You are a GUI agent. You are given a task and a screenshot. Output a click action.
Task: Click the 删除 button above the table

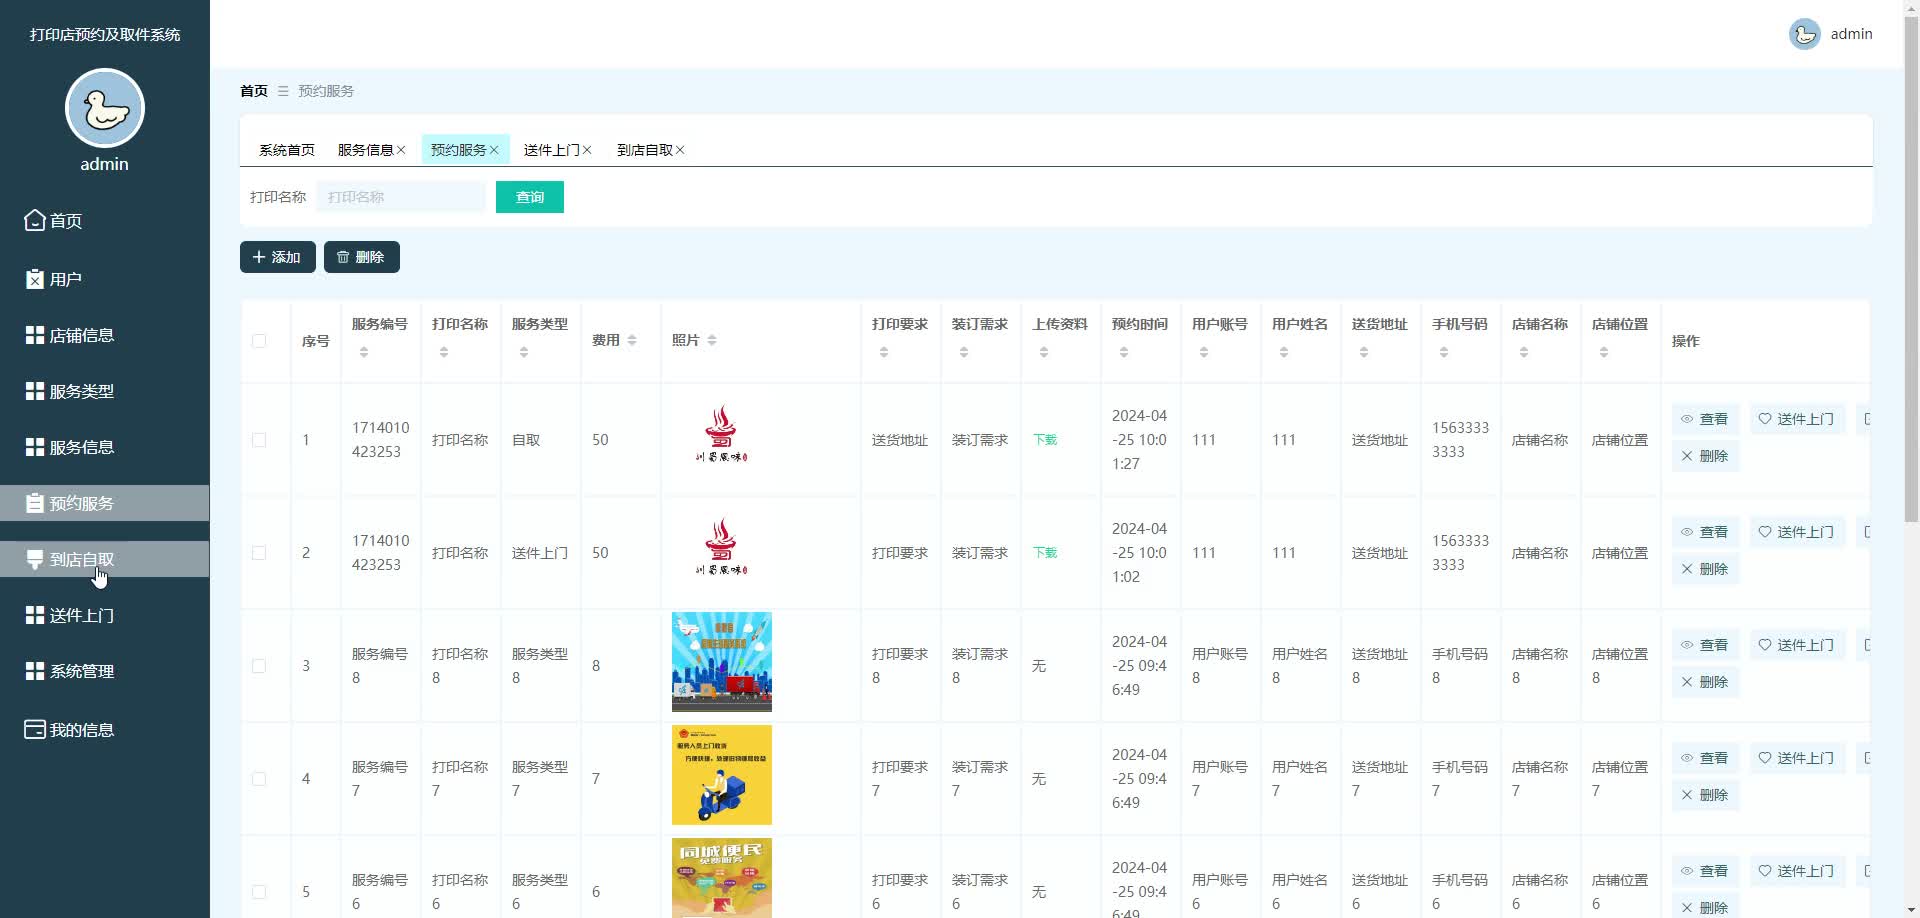pos(362,257)
